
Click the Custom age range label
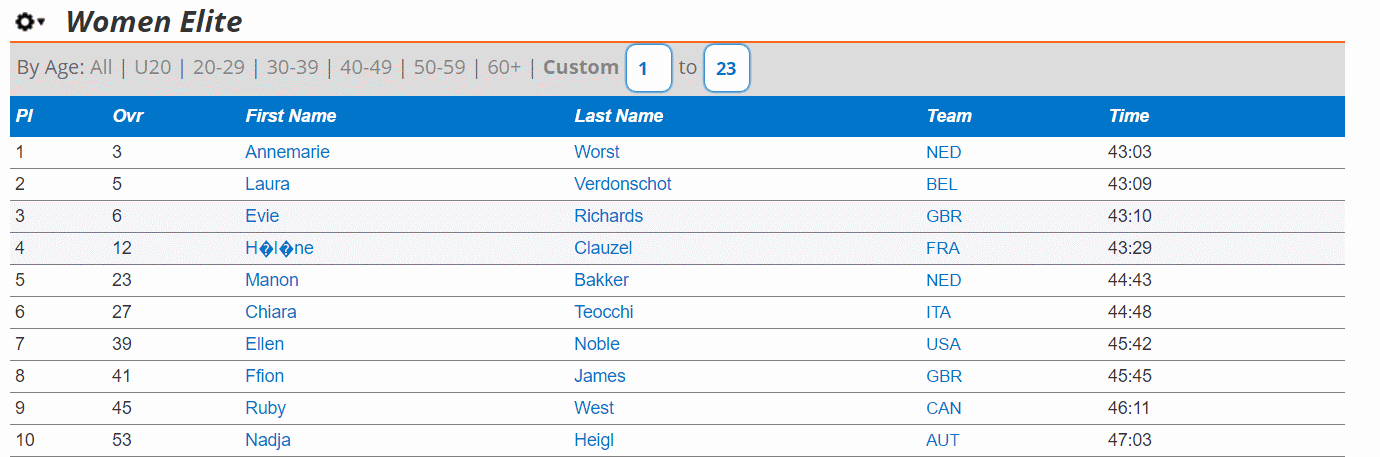click(581, 67)
